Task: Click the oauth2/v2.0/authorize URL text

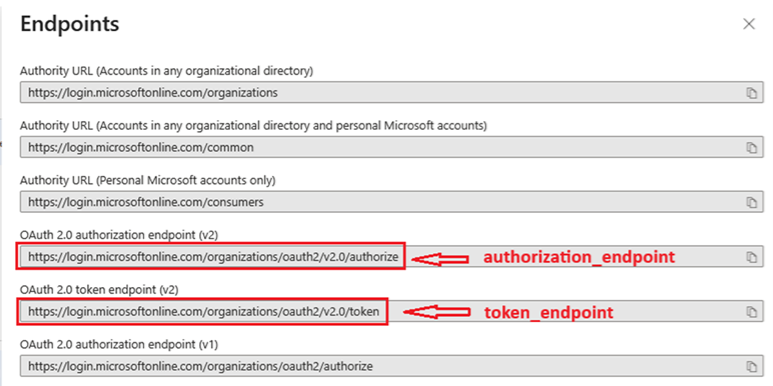Action: (x=213, y=256)
